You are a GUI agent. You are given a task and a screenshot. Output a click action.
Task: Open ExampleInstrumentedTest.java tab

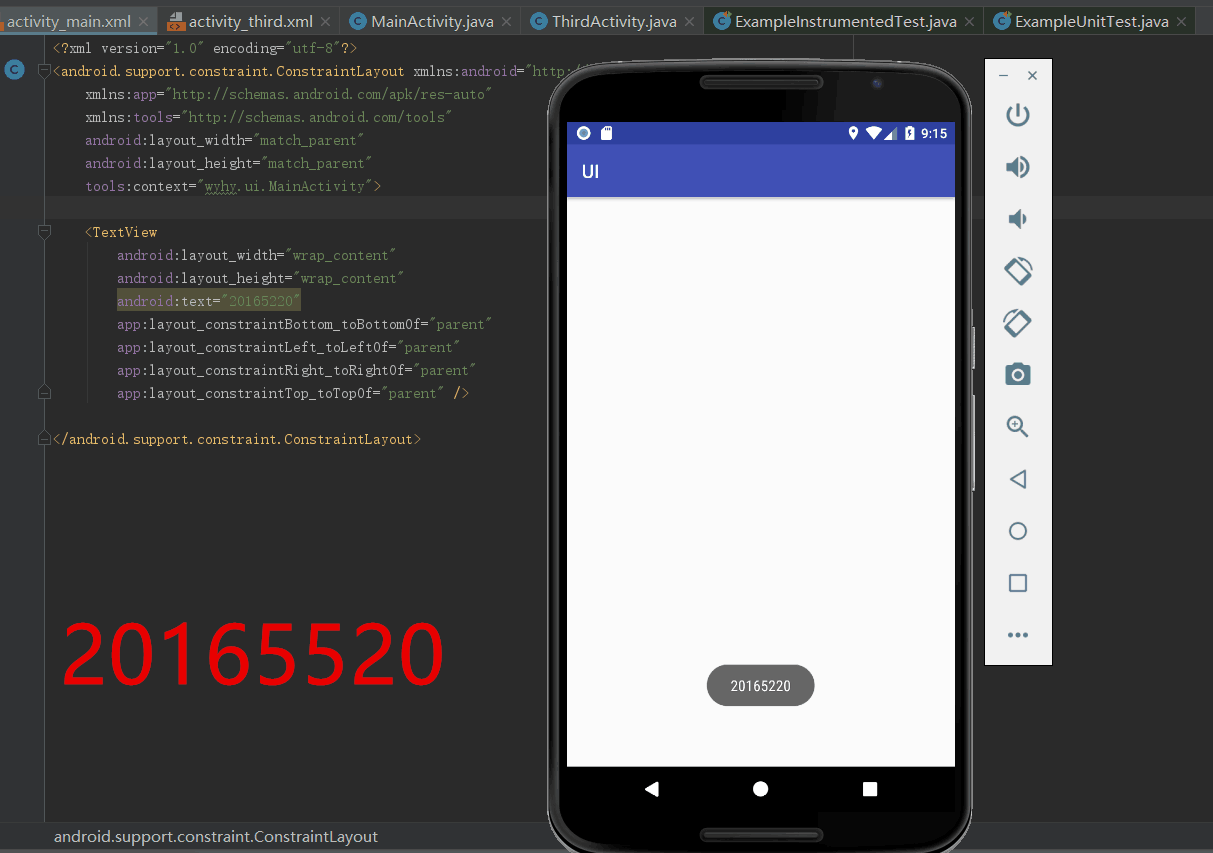pyautogui.click(x=845, y=21)
